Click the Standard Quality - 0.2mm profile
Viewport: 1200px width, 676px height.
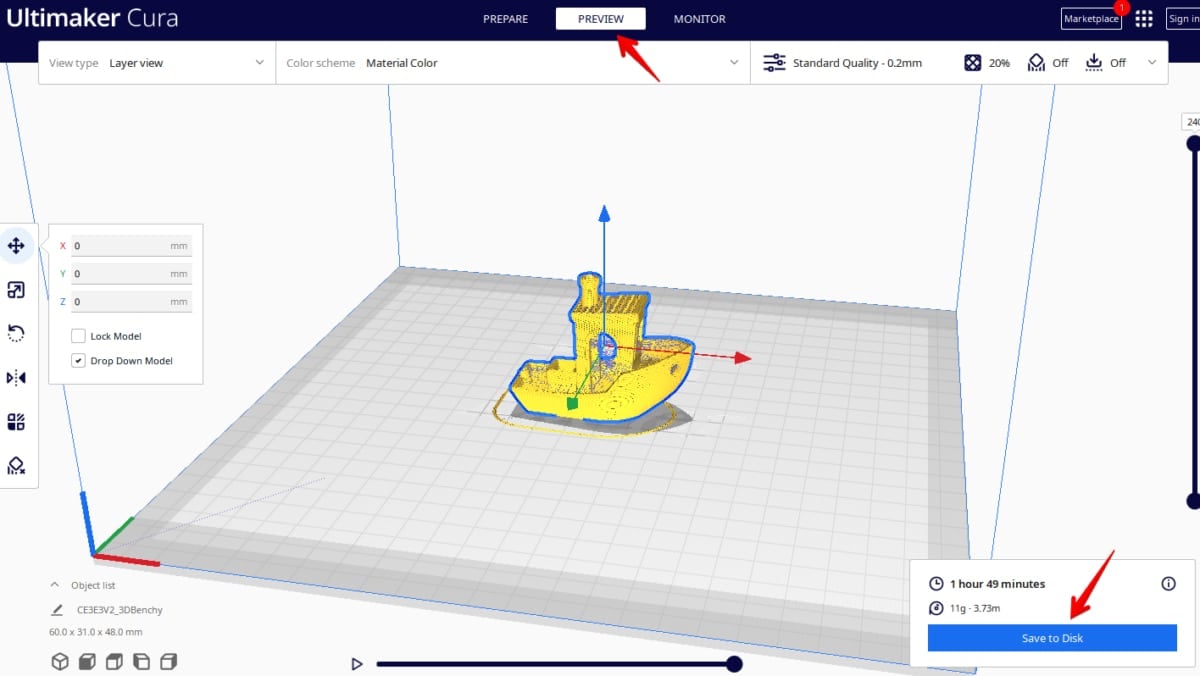click(857, 62)
